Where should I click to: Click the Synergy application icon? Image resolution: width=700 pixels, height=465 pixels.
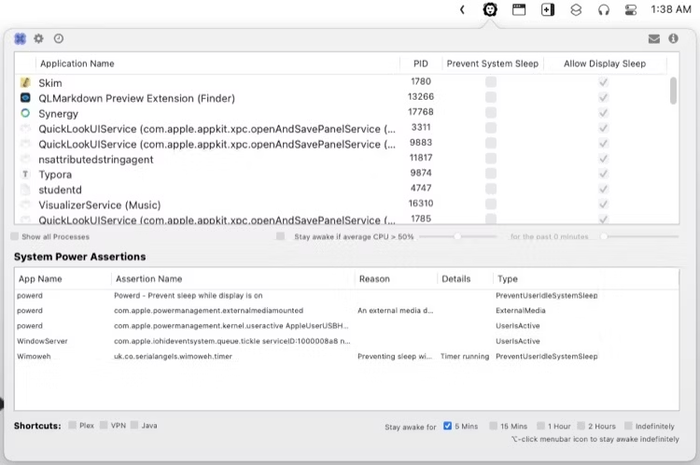25,113
